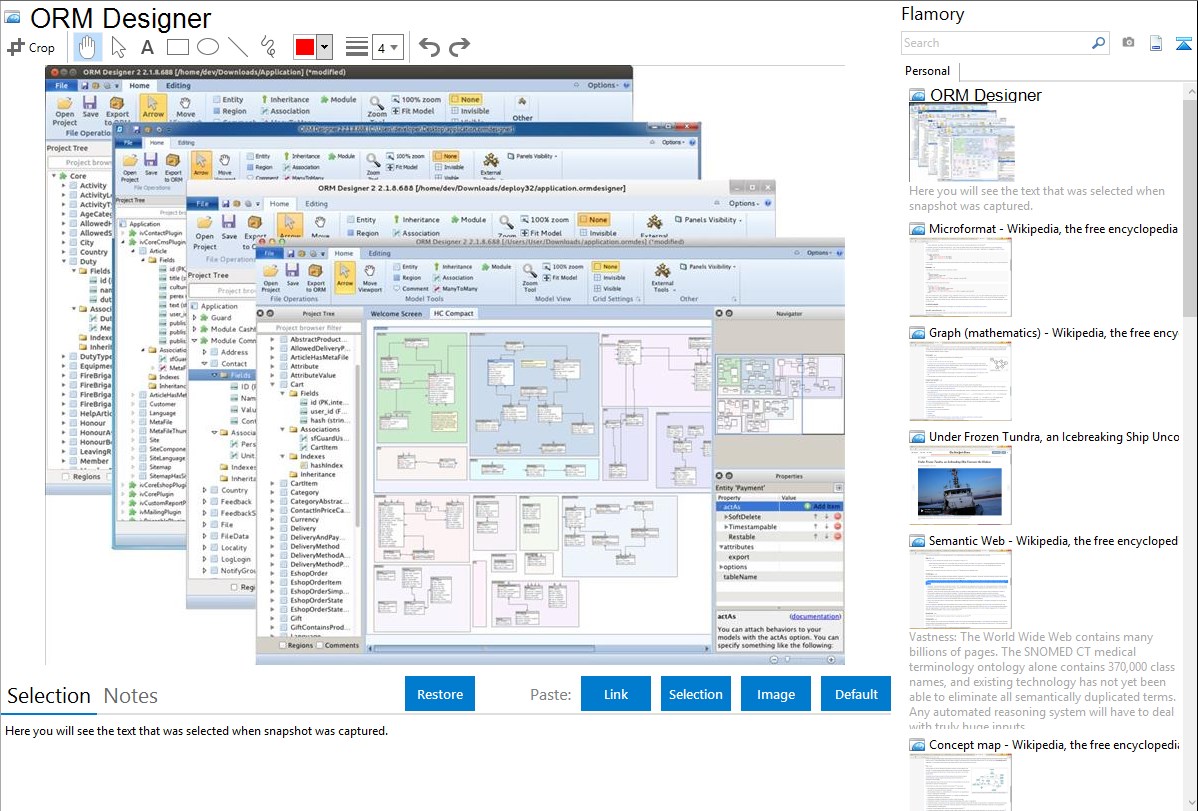Viewport: 1198px width, 811px height.
Task: Paste as Selection
Action: [x=695, y=694]
